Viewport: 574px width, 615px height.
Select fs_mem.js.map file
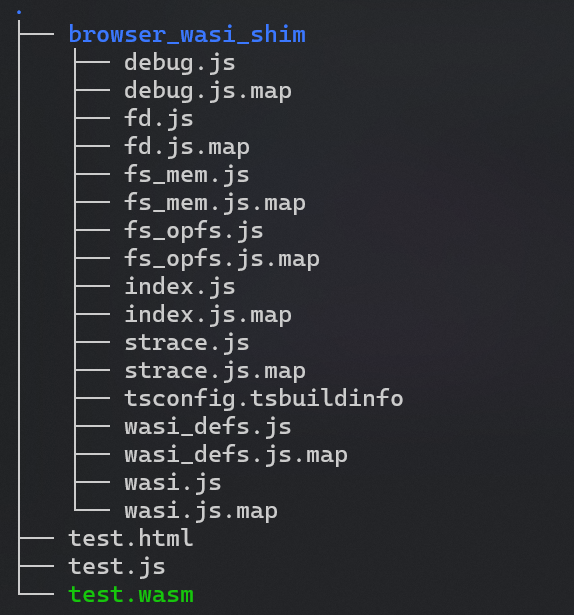[x=215, y=203]
